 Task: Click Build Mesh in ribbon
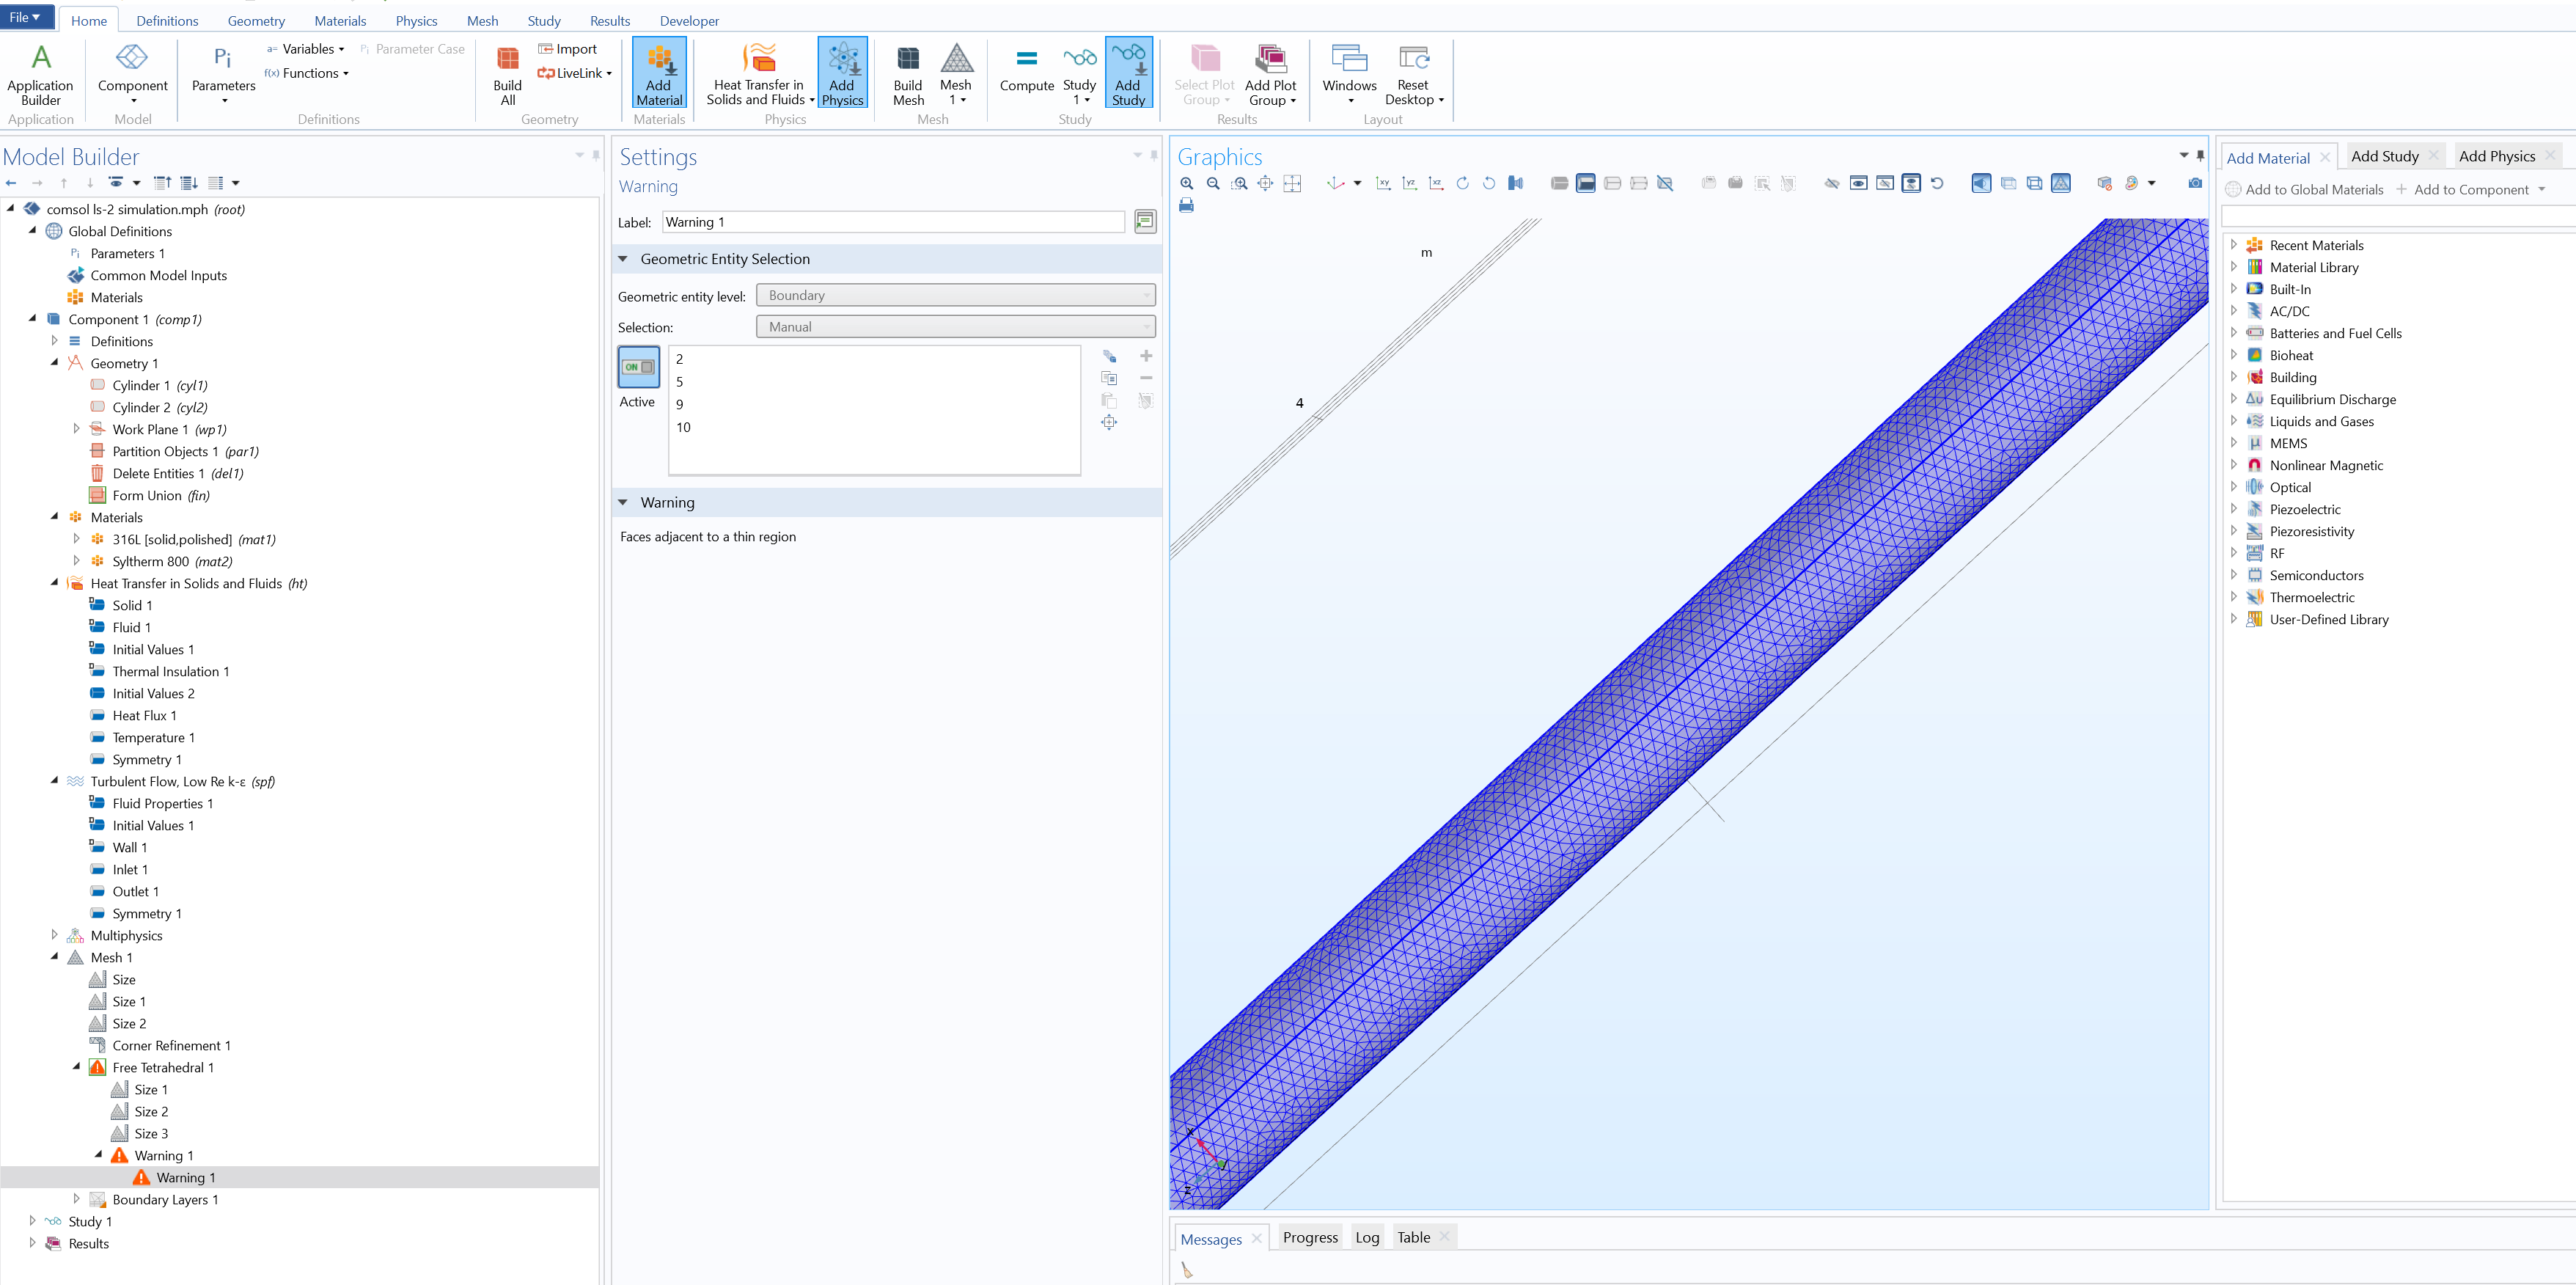[x=908, y=74]
